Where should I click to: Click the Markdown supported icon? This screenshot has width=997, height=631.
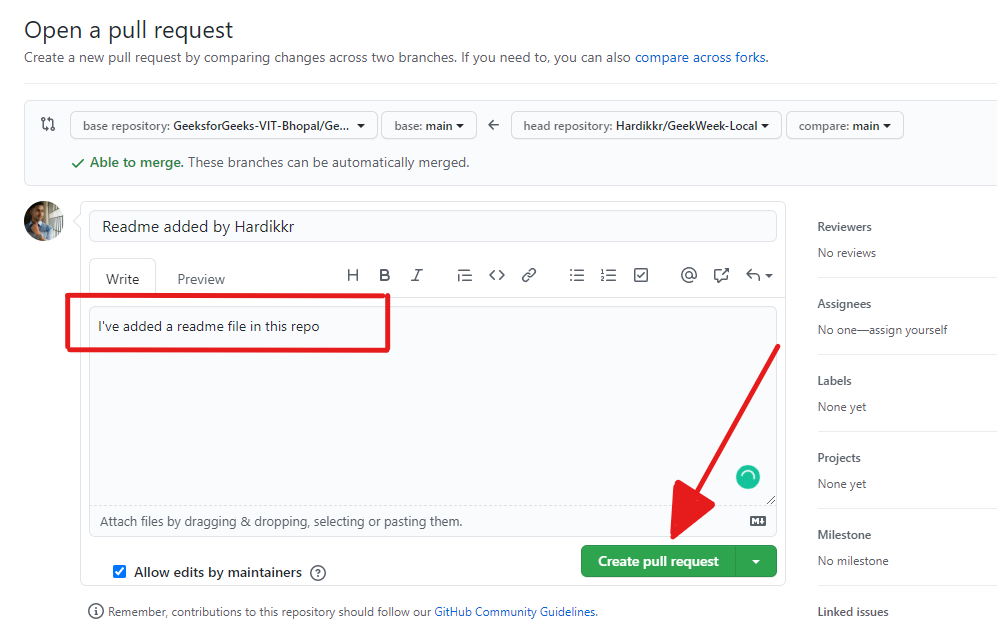click(x=757, y=521)
